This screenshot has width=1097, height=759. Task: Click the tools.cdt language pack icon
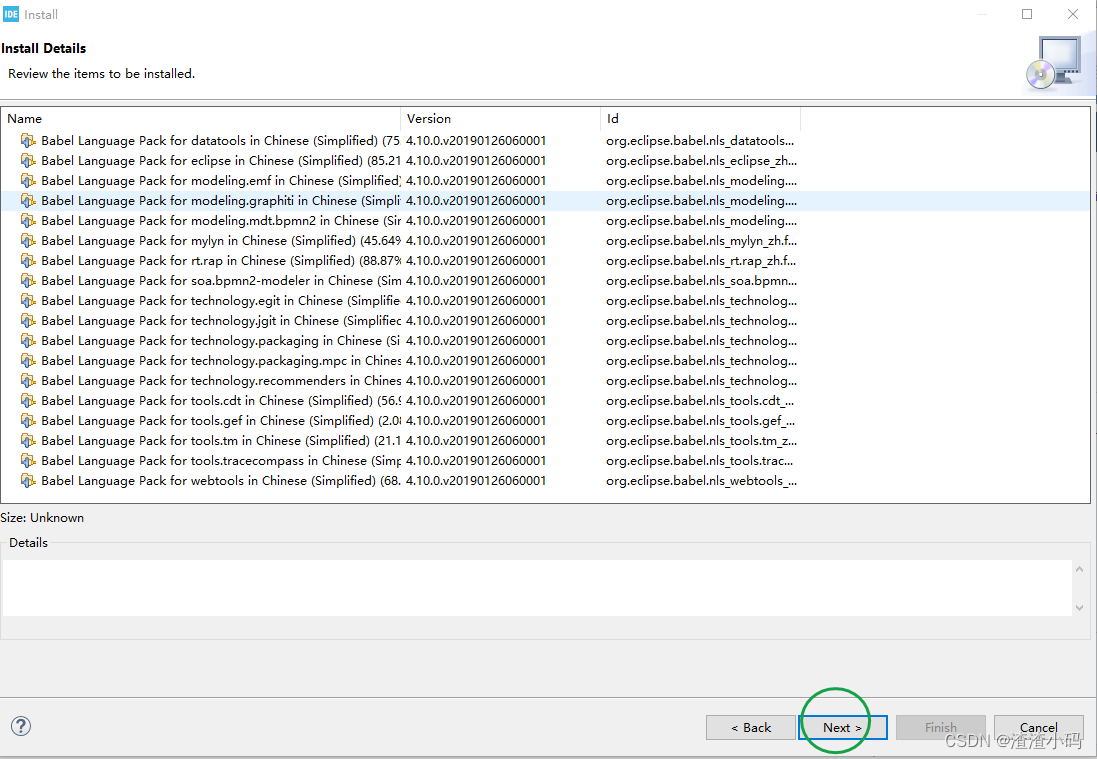[x=28, y=401]
